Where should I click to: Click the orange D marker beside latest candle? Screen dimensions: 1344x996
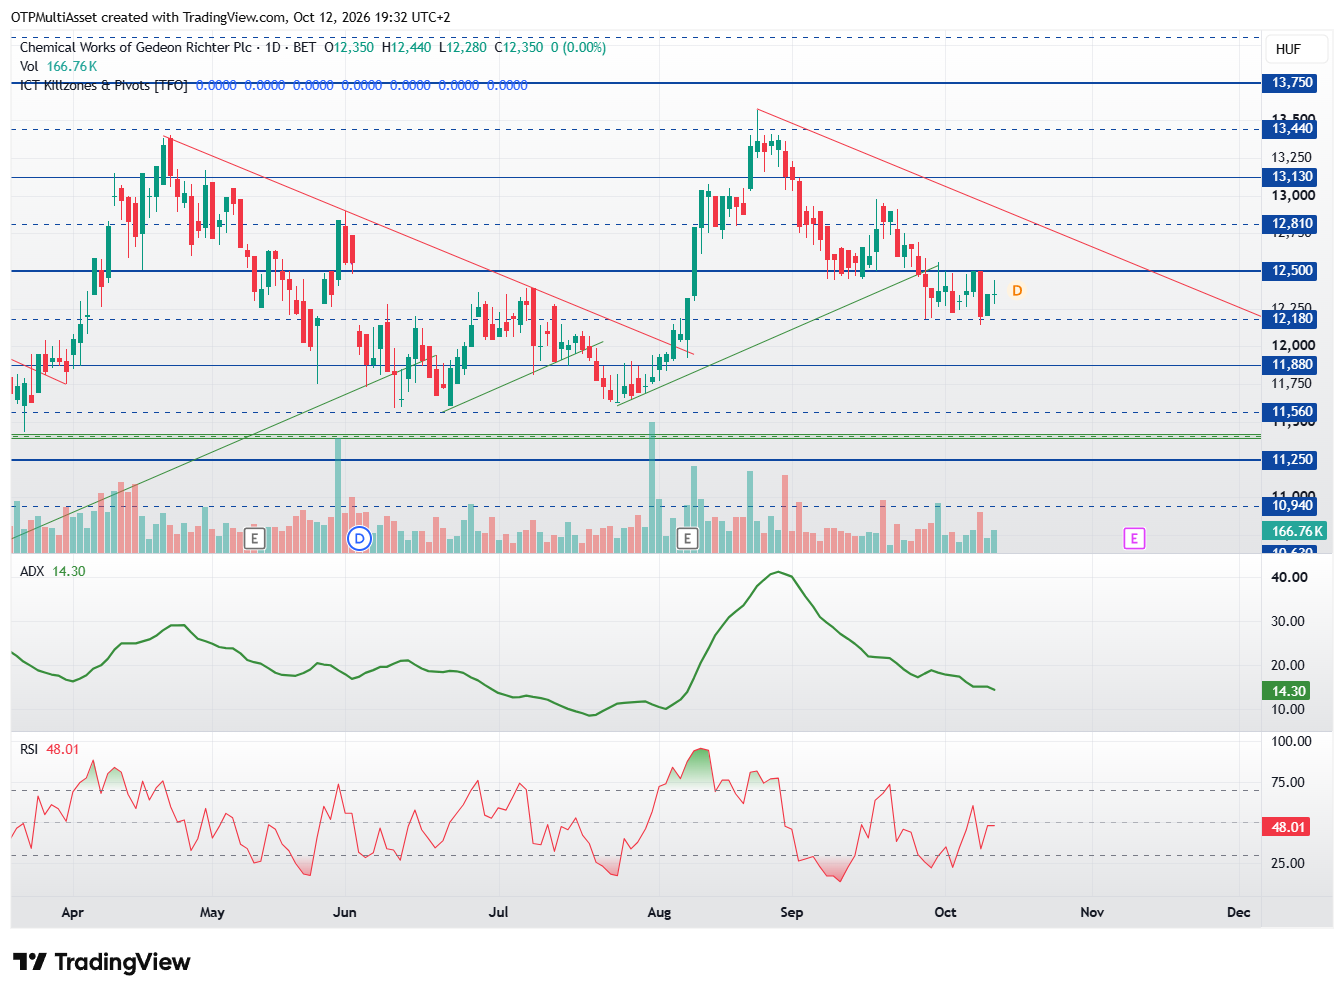pos(1017,290)
